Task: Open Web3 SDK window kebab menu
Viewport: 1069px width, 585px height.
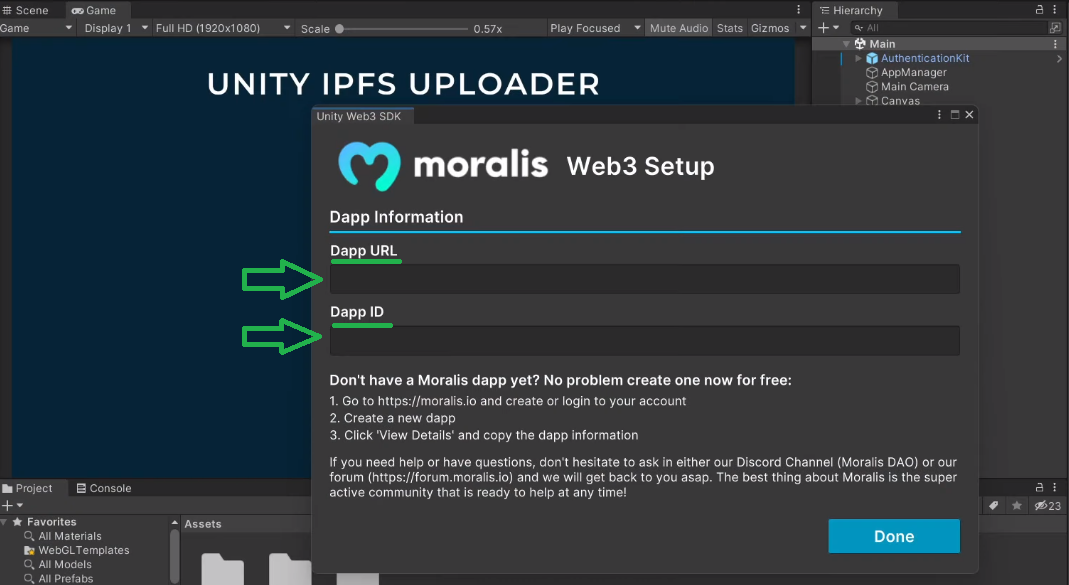Action: click(x=939, y=115)
